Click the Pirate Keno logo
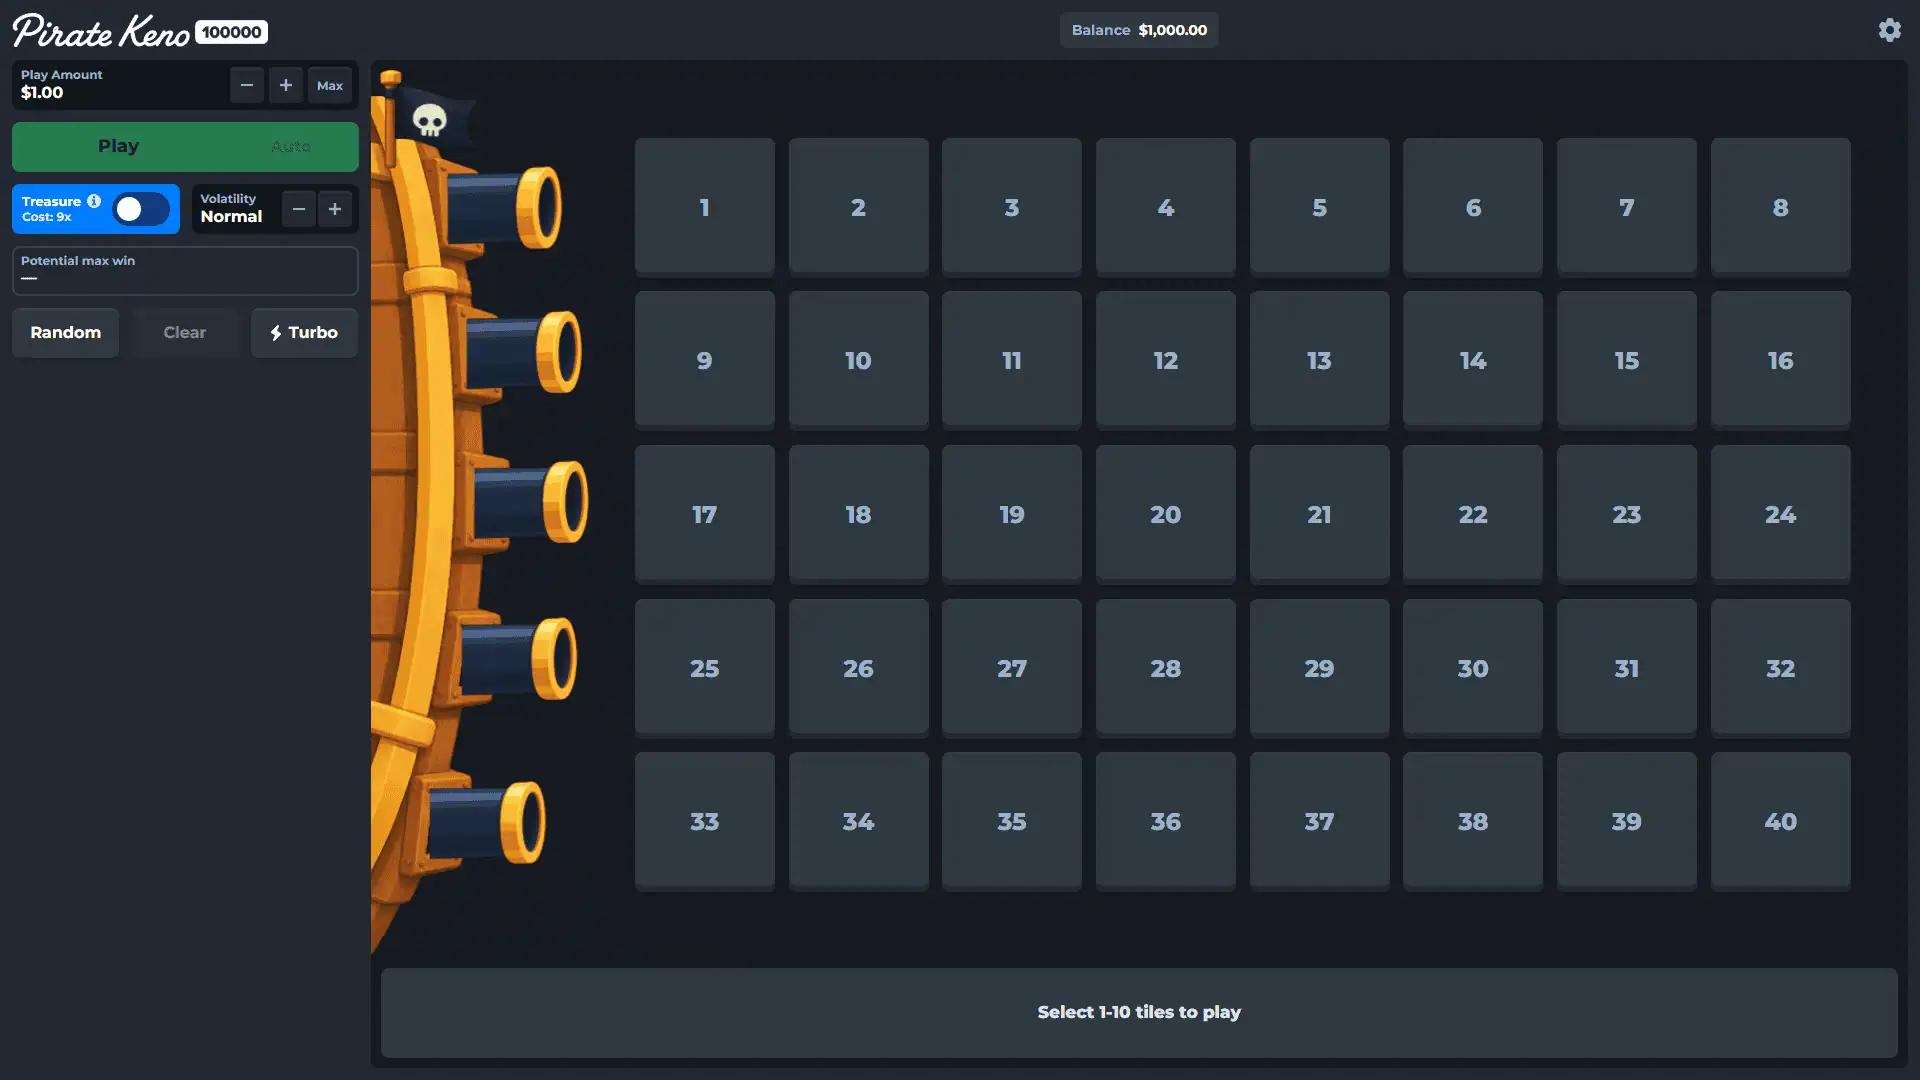Image resolution: width=1920 pixels, height=1080 pixels. tap(101, 32)
